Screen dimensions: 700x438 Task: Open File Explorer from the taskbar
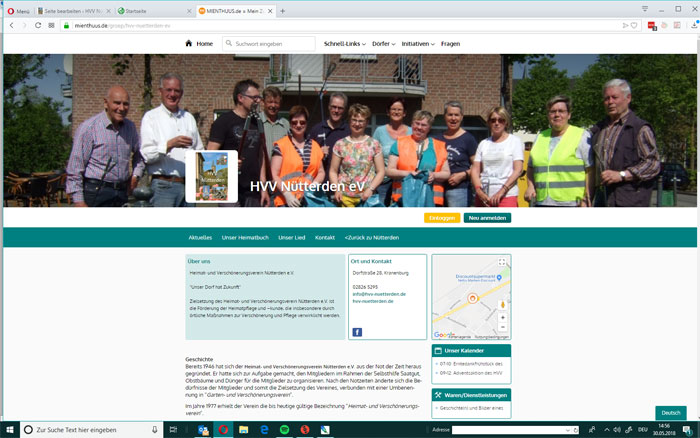[x=243, y=430]
